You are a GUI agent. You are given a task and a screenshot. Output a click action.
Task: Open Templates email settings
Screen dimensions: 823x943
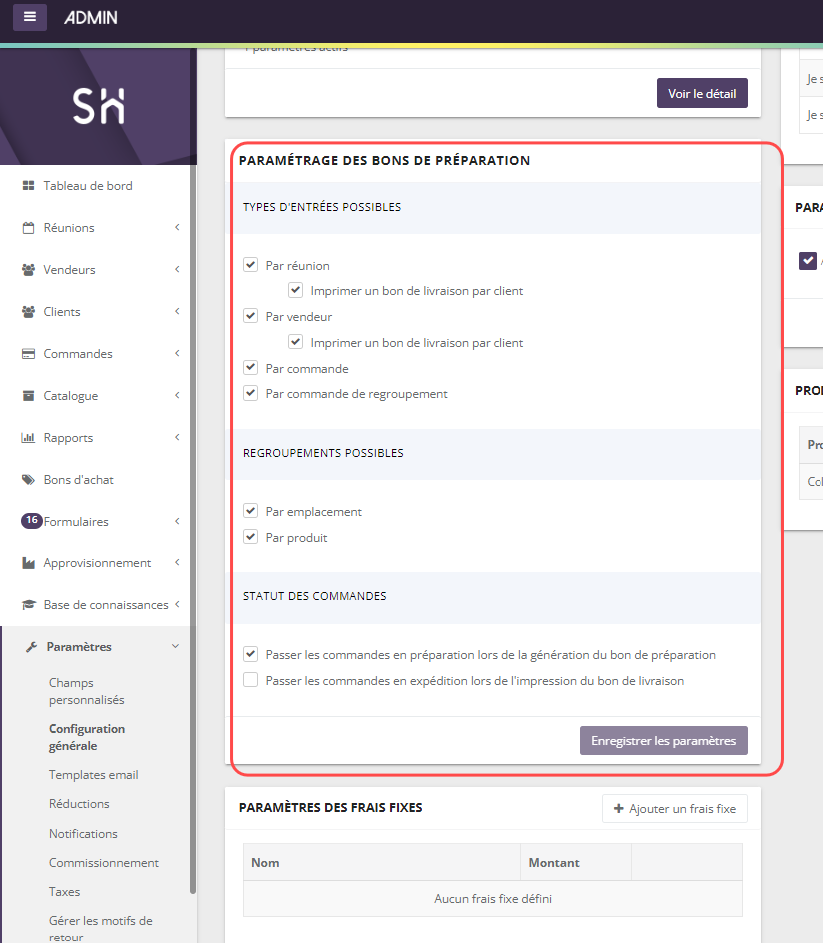(93, 775)
